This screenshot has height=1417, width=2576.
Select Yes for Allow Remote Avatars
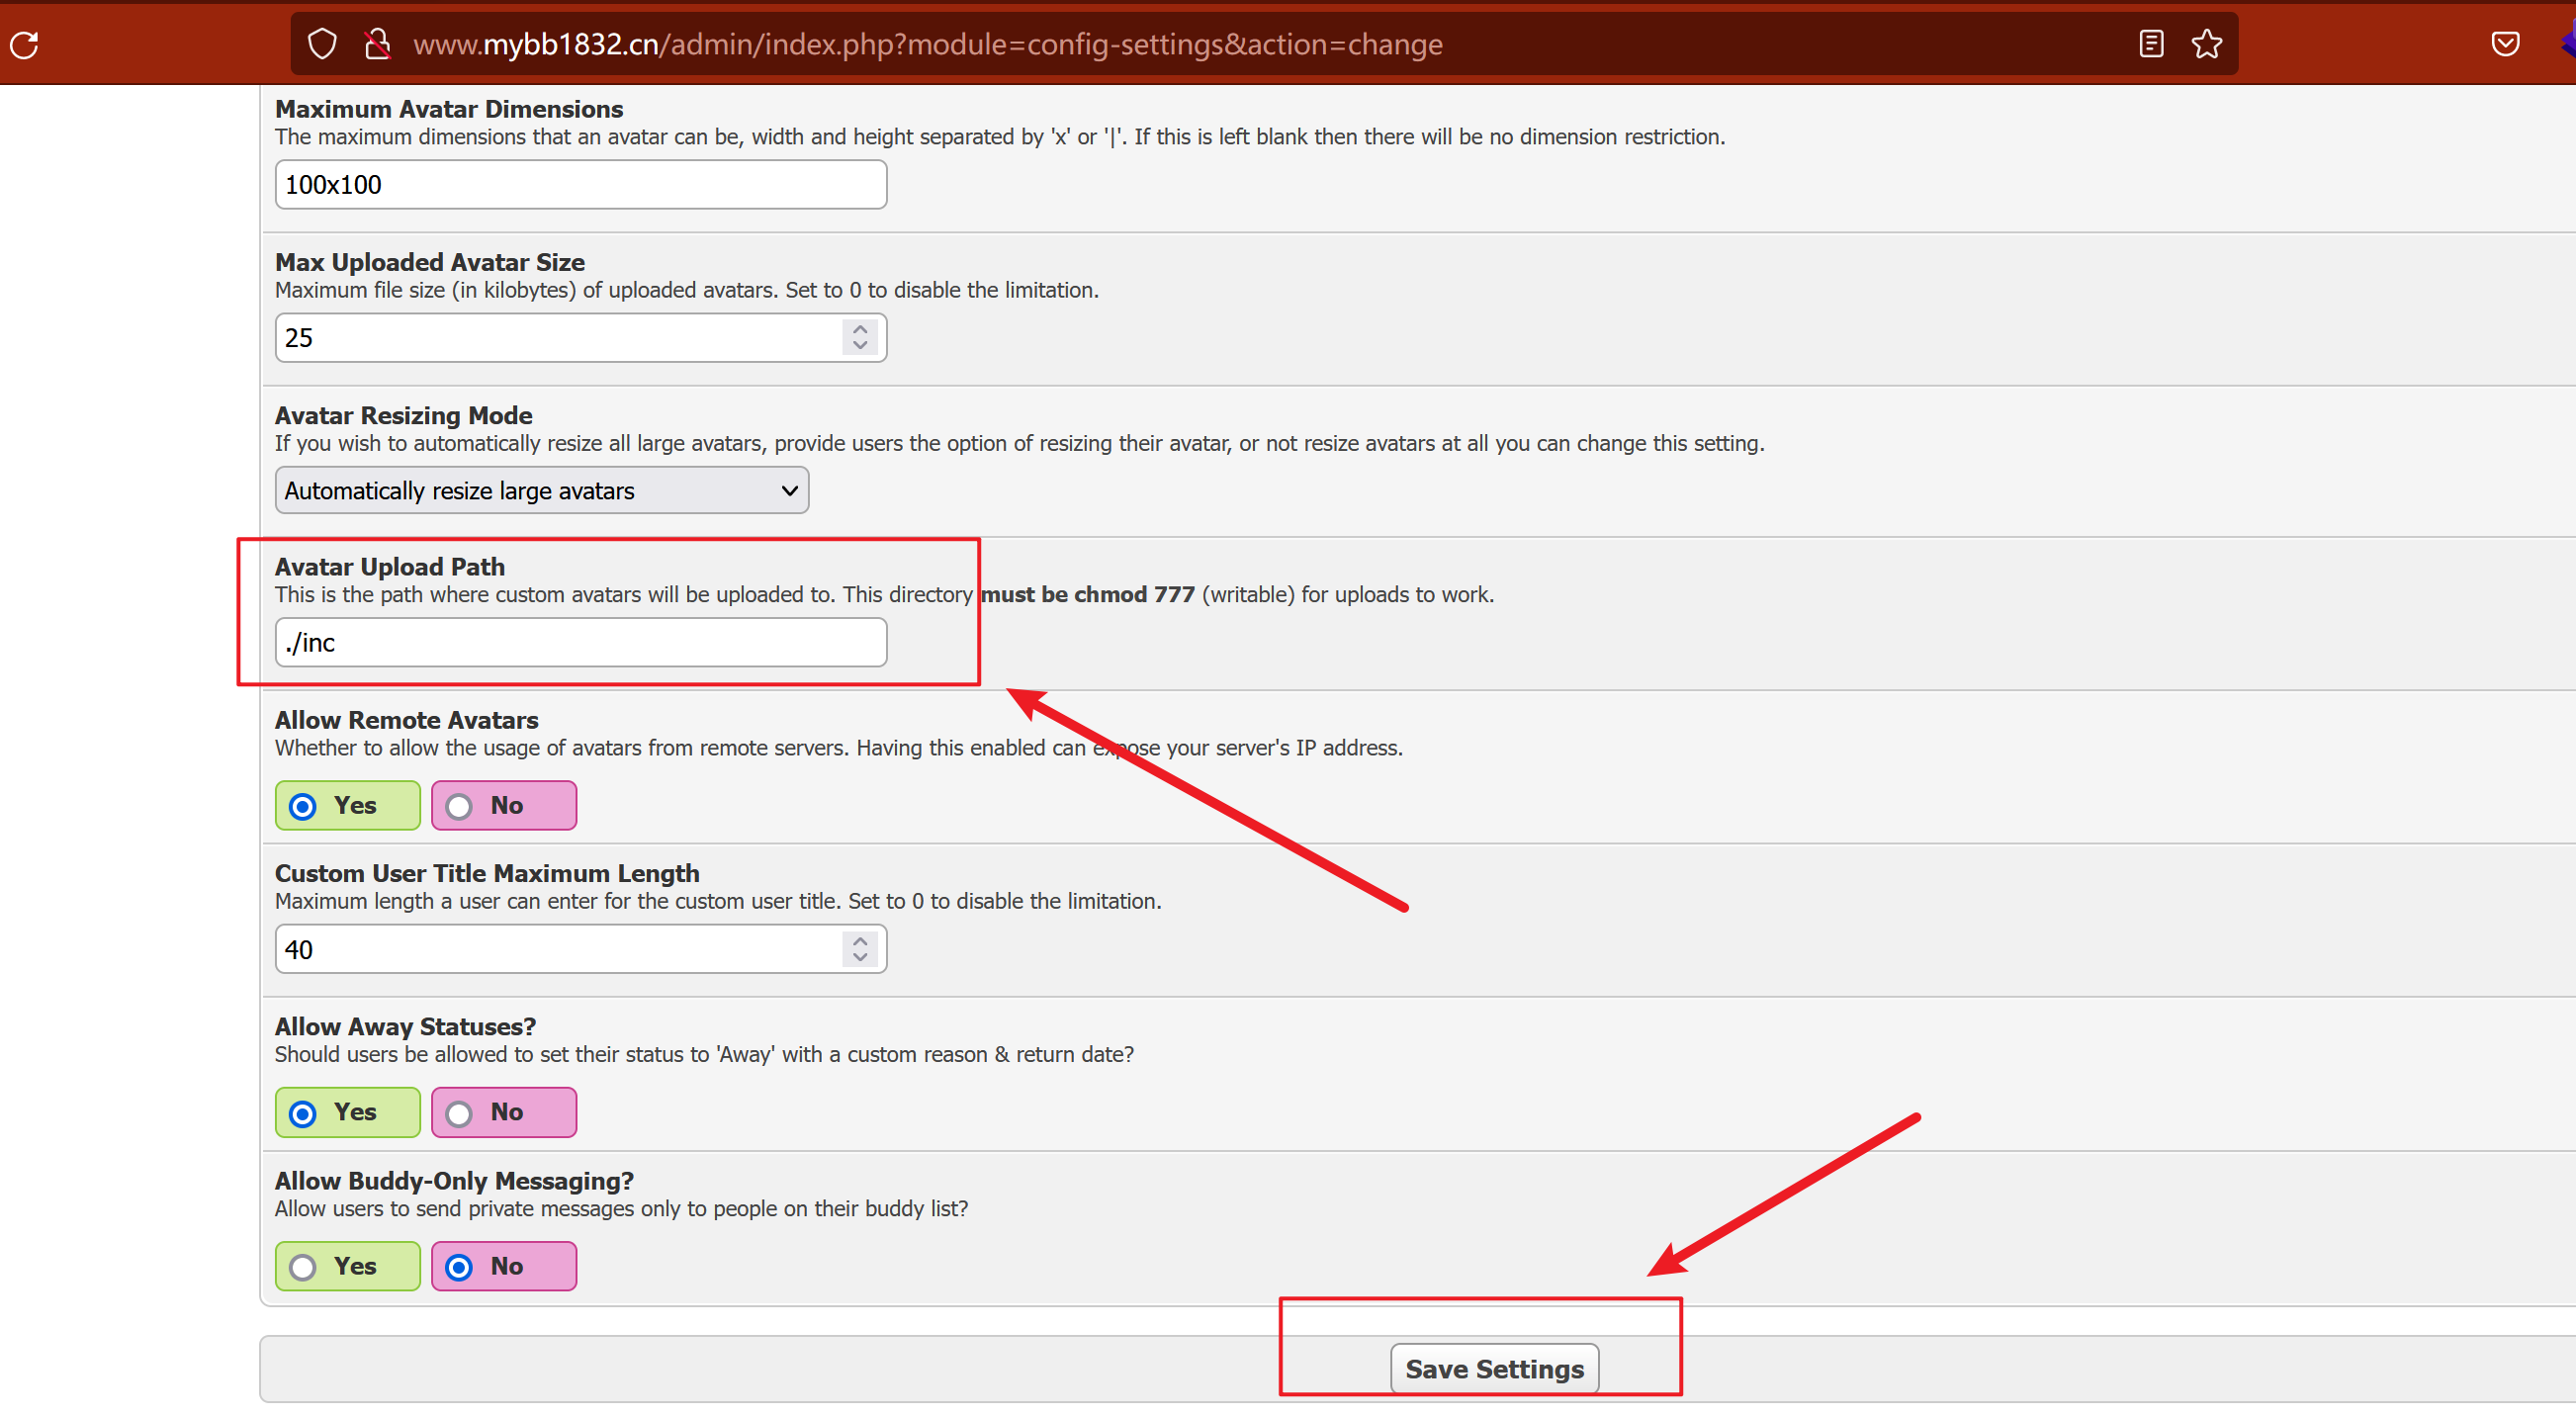coord(303,806)
